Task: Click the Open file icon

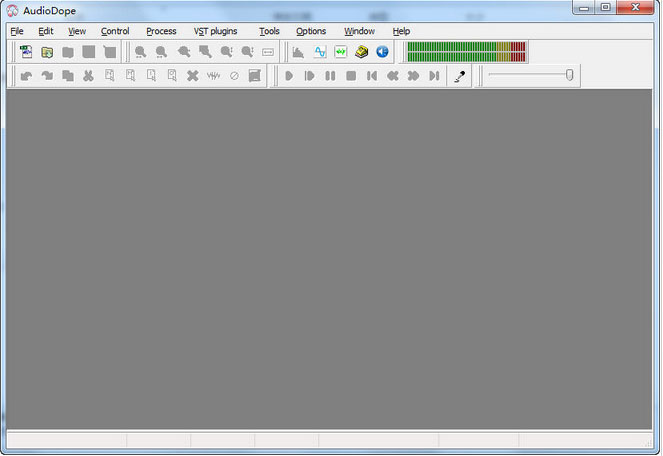Action: point(47,52)
